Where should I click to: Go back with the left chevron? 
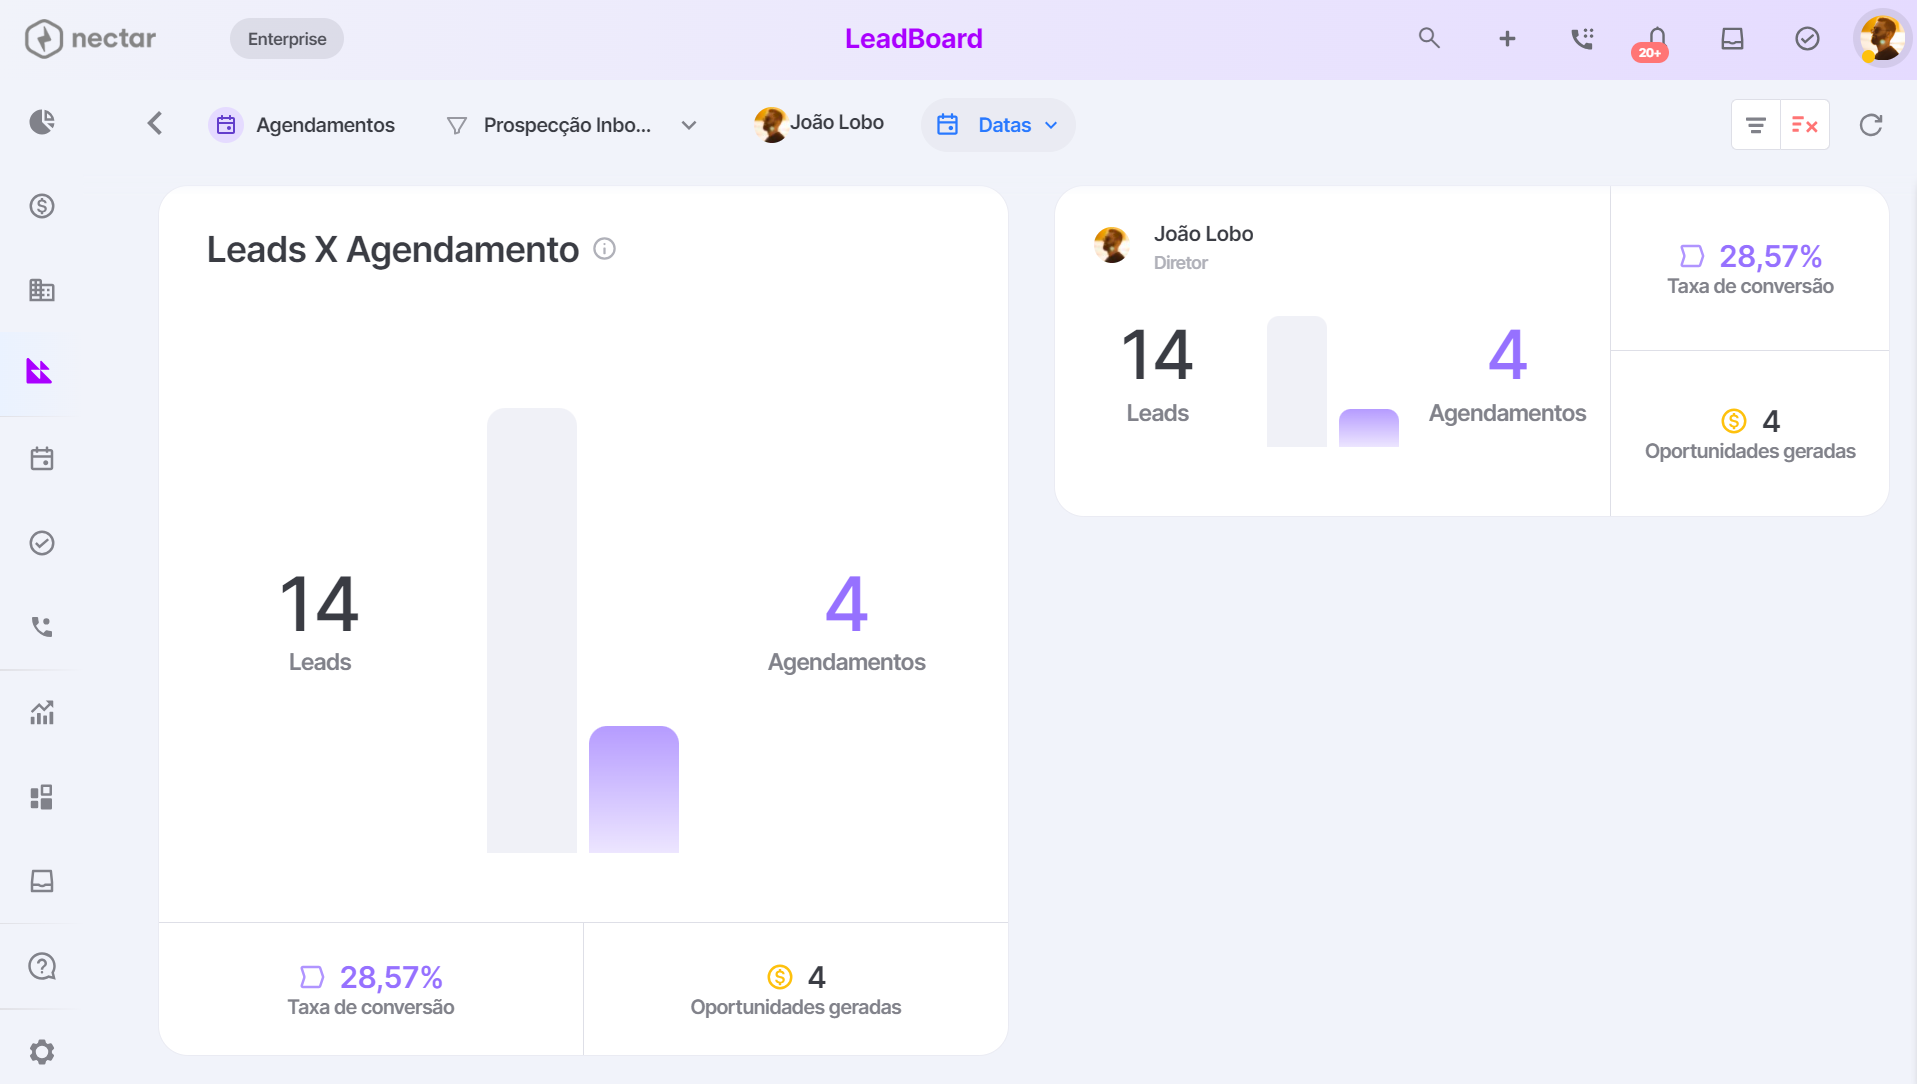click(x=154, y=123)
